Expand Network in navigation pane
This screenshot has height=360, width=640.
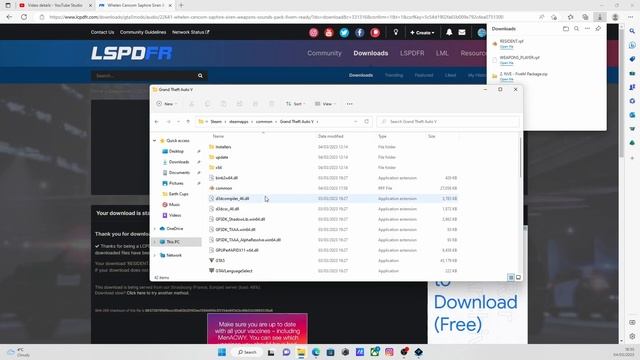pyautogui.click(x=155, y=256)
